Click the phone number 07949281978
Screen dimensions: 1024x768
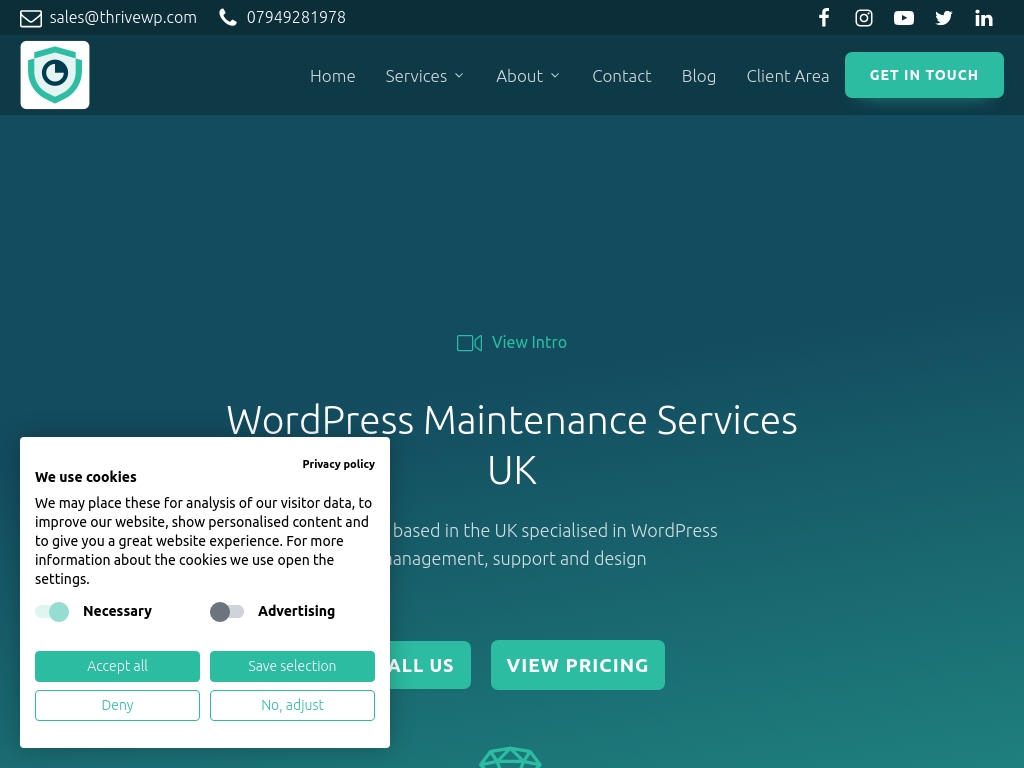pyautogui.click(x=296, y=18)
